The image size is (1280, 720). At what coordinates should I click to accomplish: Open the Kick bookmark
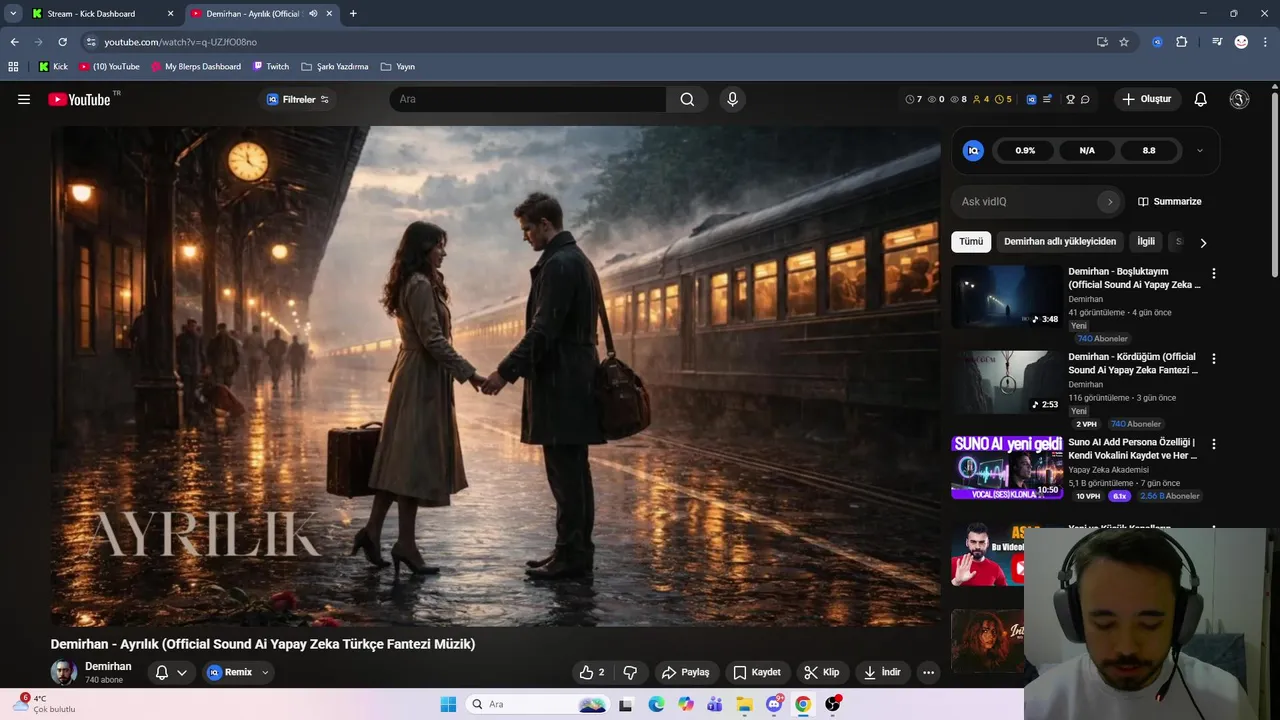[53, 66]
